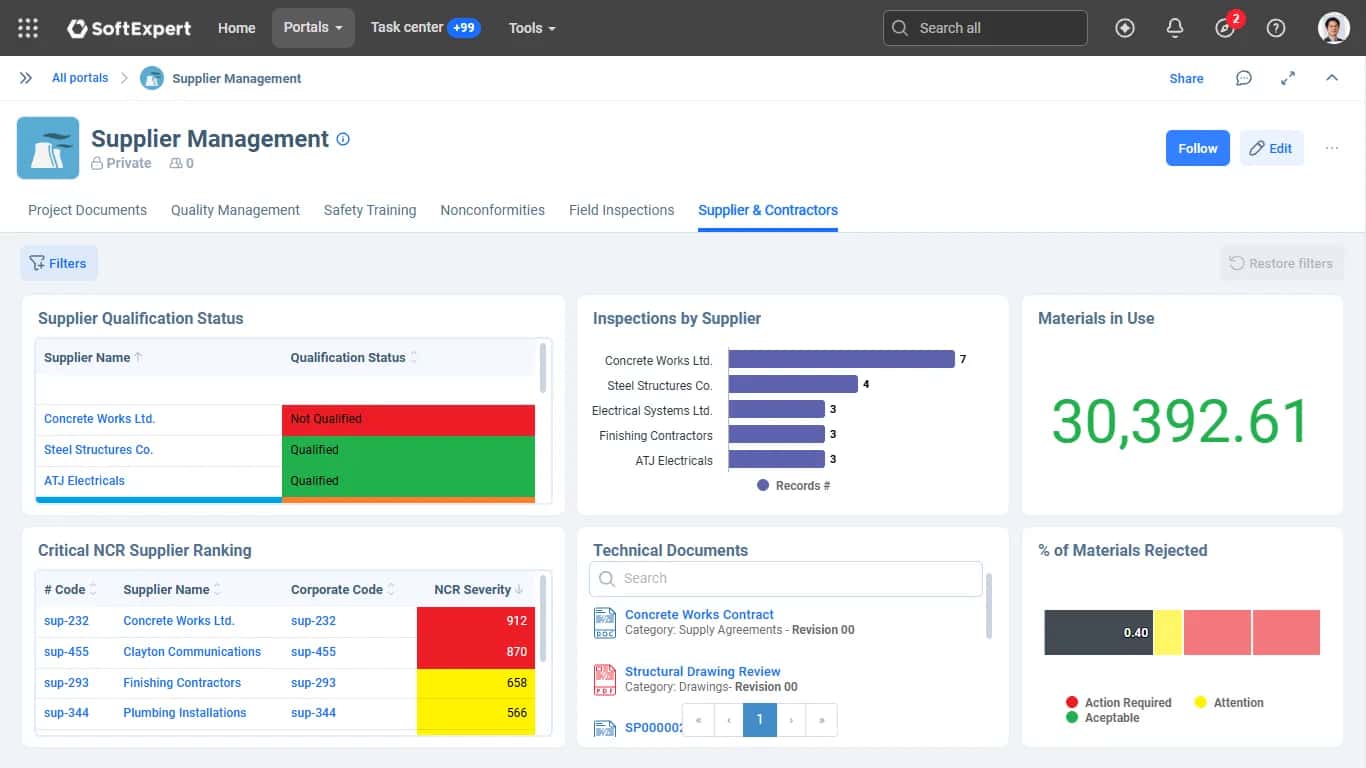This screenshot has height=768, width=1366.
Task: Toggle the Aceptable legend item
Action: 1102,718
